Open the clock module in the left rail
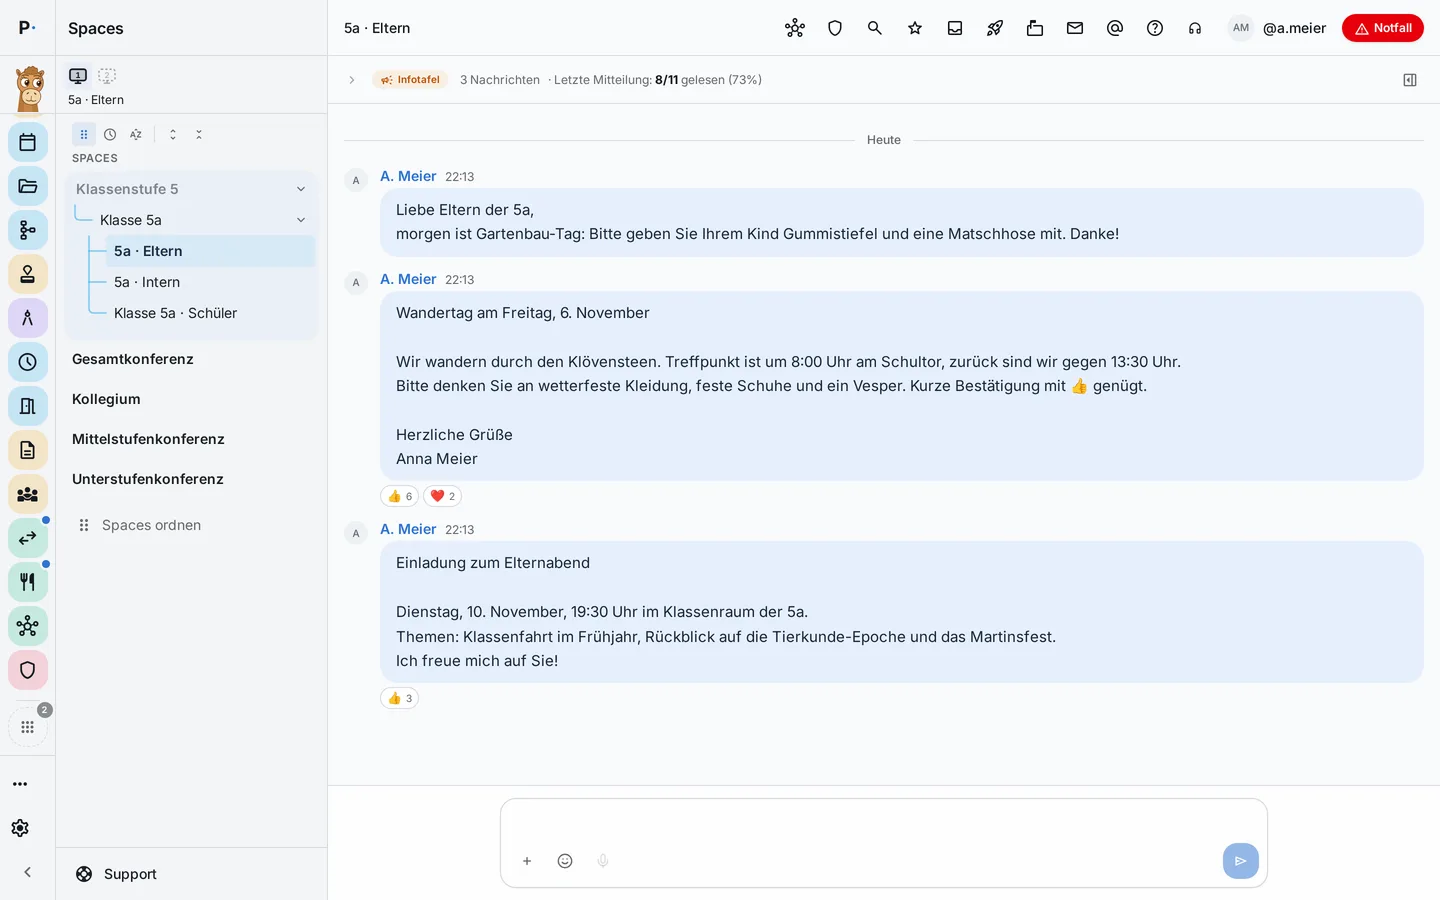This screenshot has width=1440, height=900. coord(28,362)
